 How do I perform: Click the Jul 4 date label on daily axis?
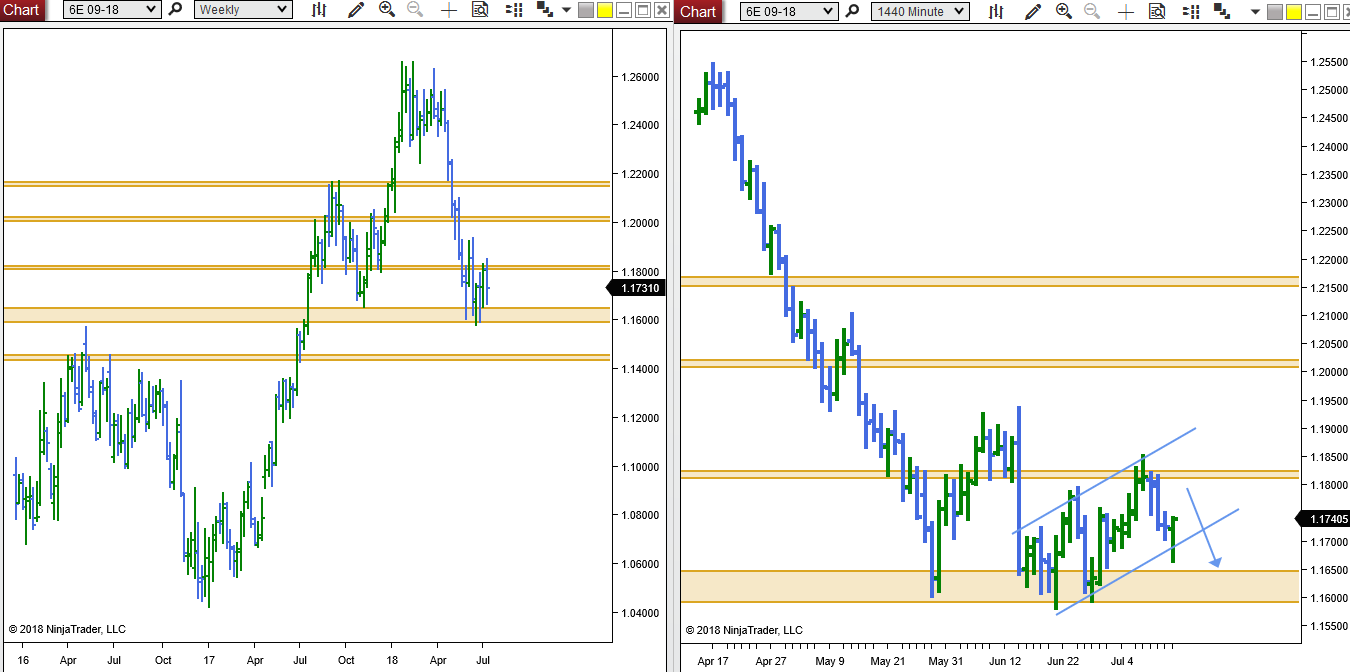[x=1122, y=661]
